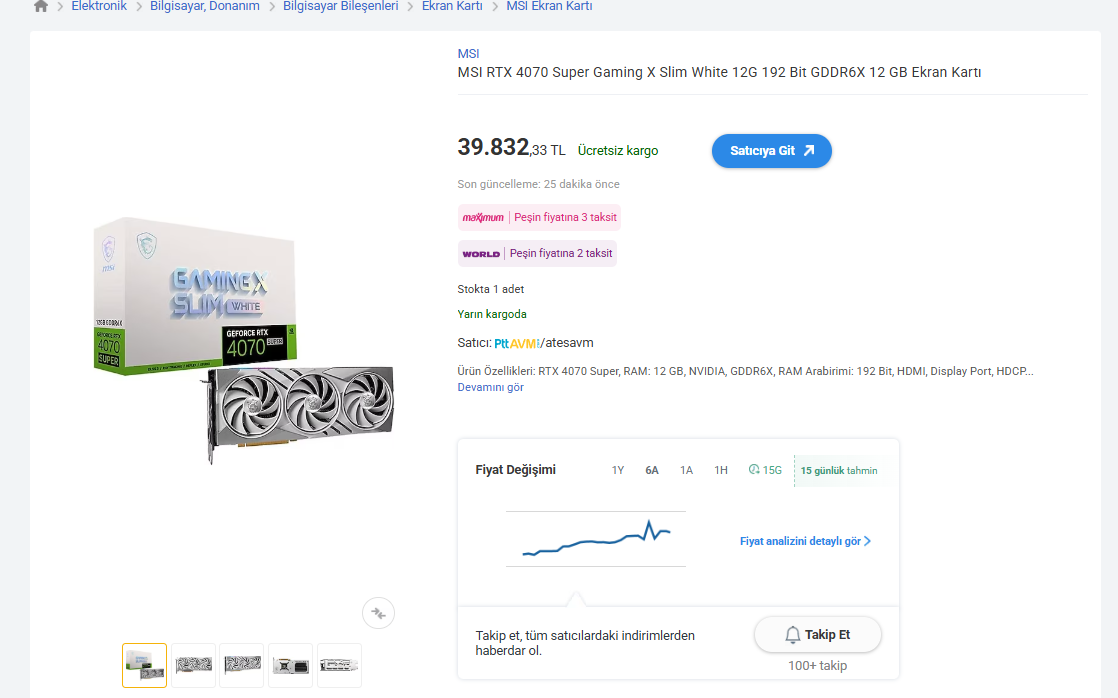1118x698 pixels.
Task: Select the 15G history icon tab
Action: [x=765, y=470]
